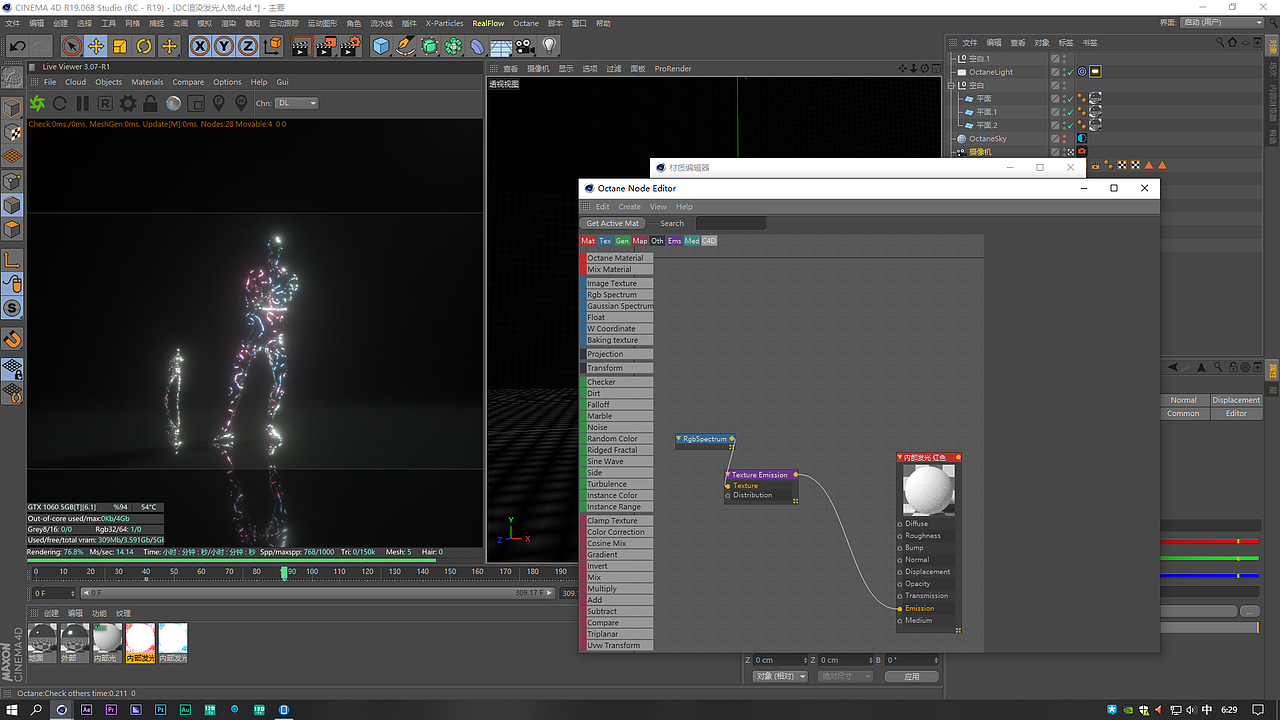Click the Octane light tag on OctaneLight

coord(1095,72)
